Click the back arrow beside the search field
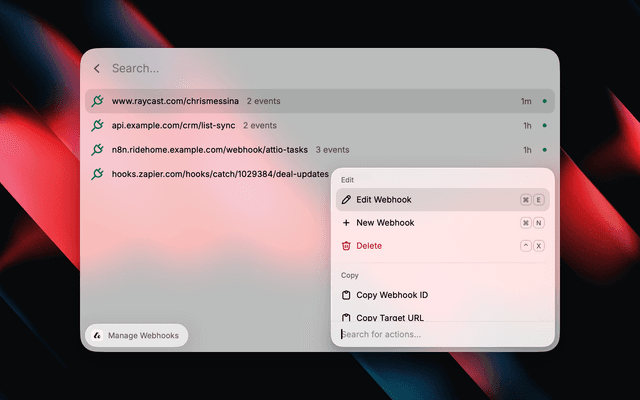The width and height of the screenshot is (640, 400). 97,69
